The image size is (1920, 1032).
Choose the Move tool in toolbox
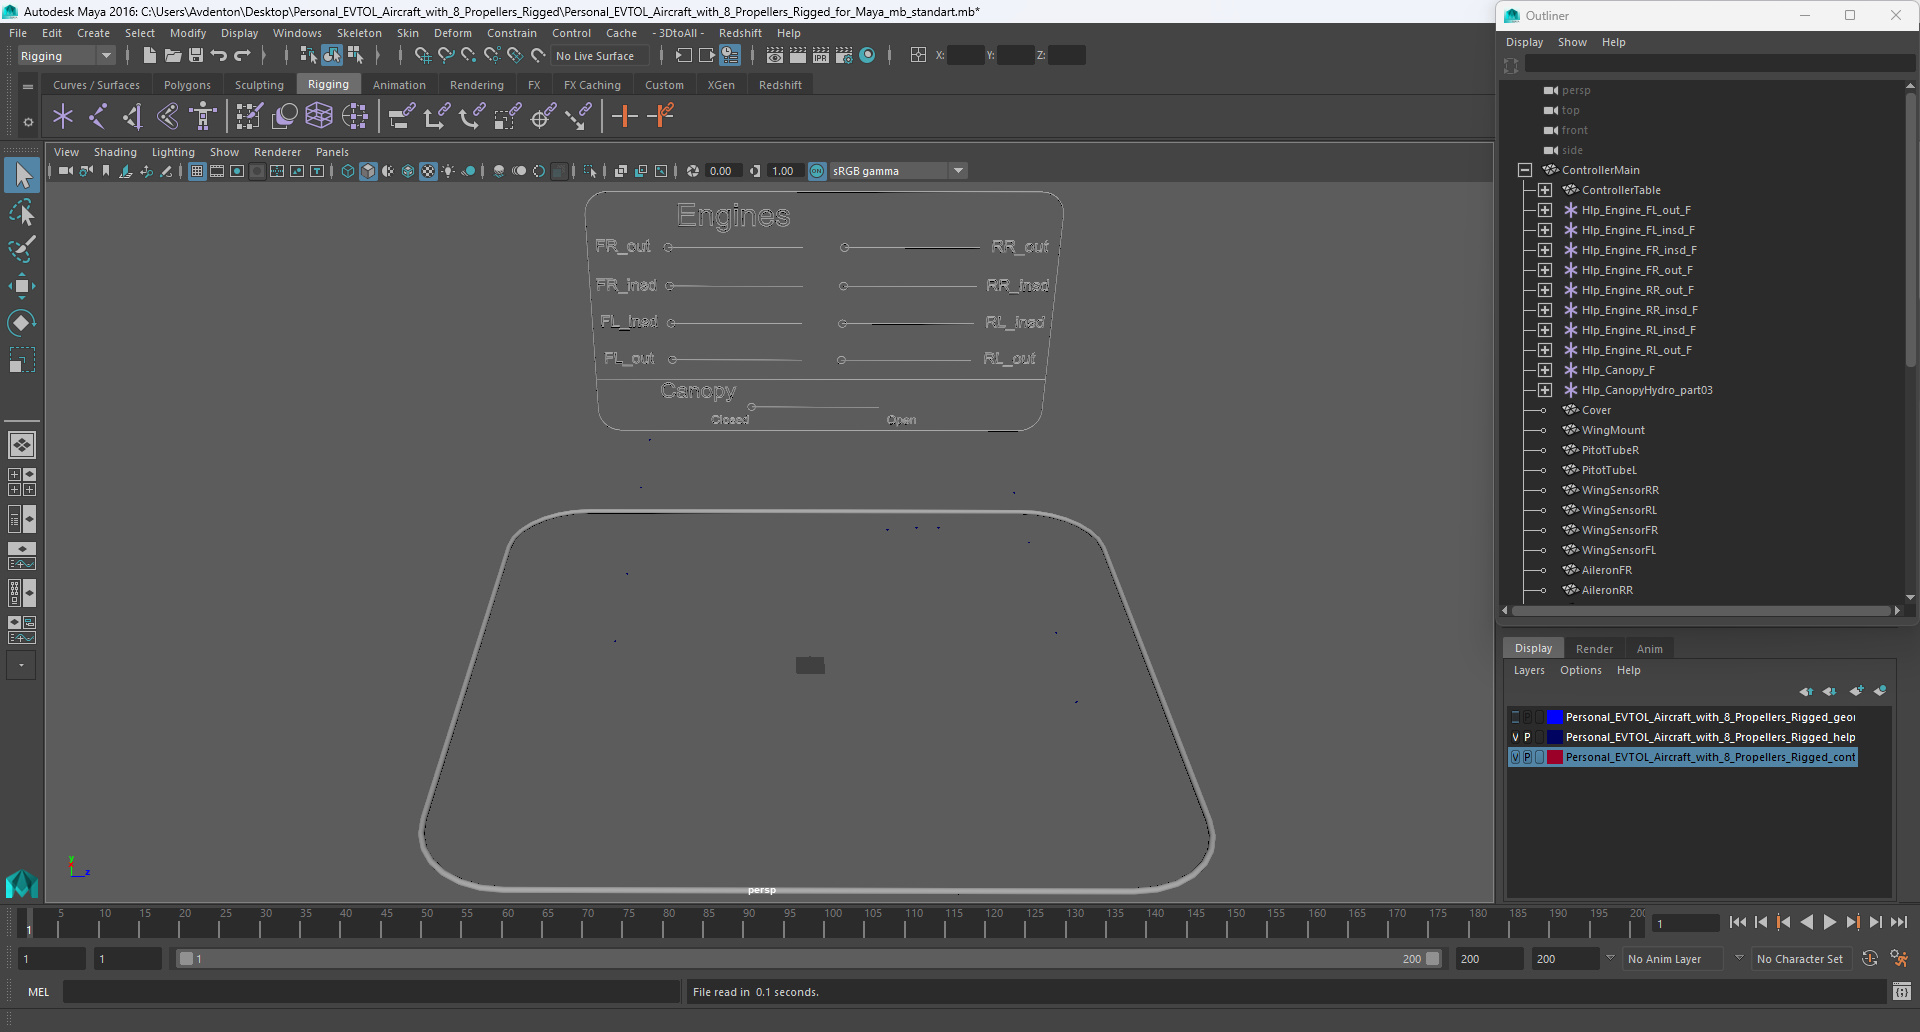22,286
